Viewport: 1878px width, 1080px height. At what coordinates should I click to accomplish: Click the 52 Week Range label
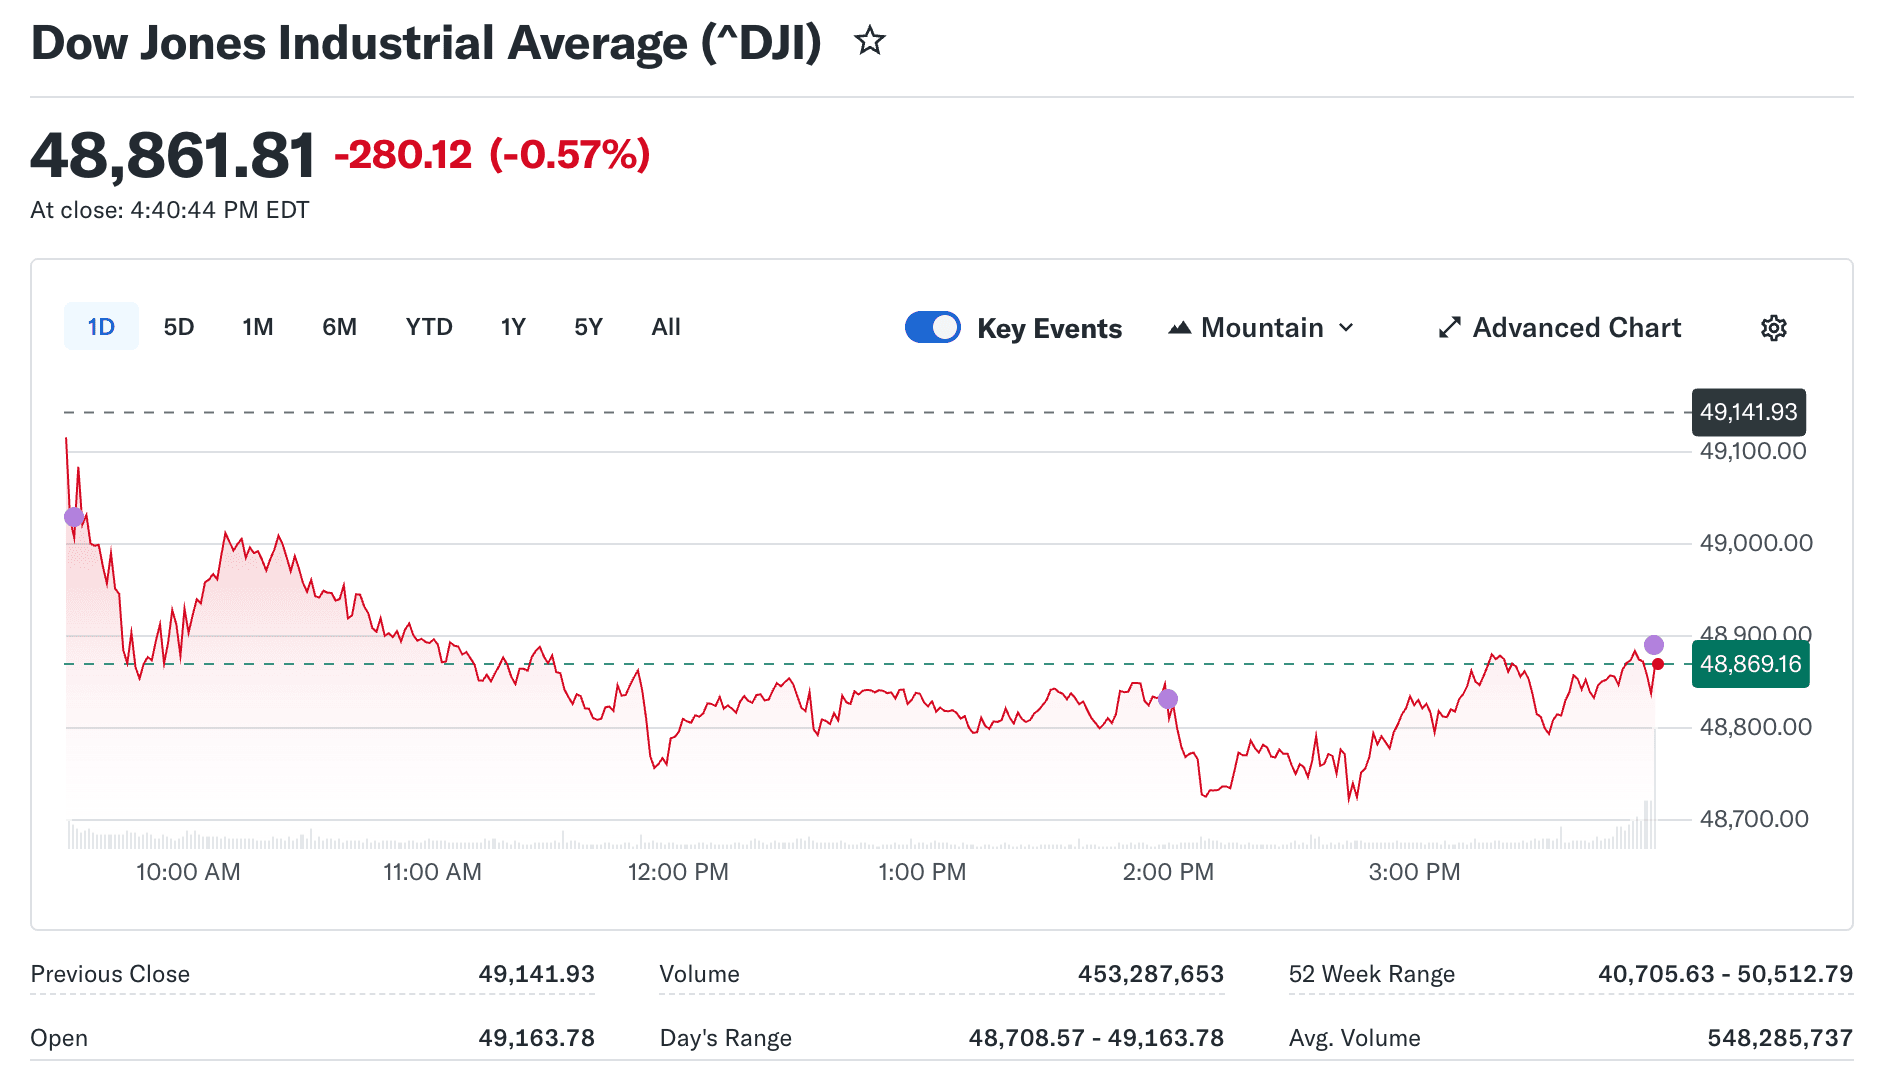click(1372, 974)
